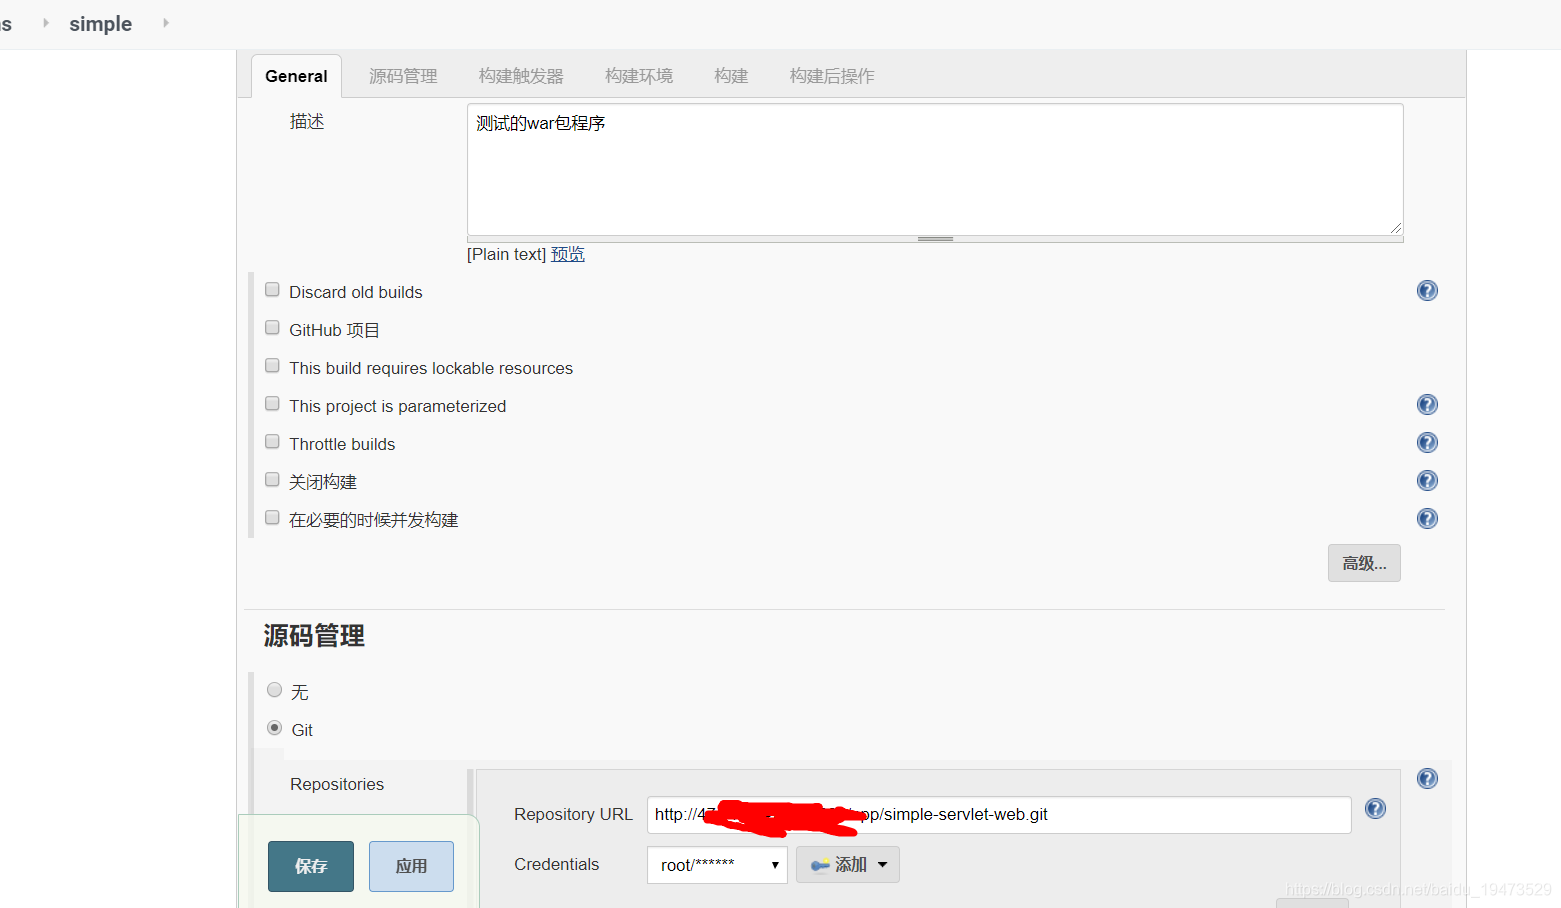The image size is (1561, 908).
Task: Select the 无 source control radio
Action: click(275, 690)
